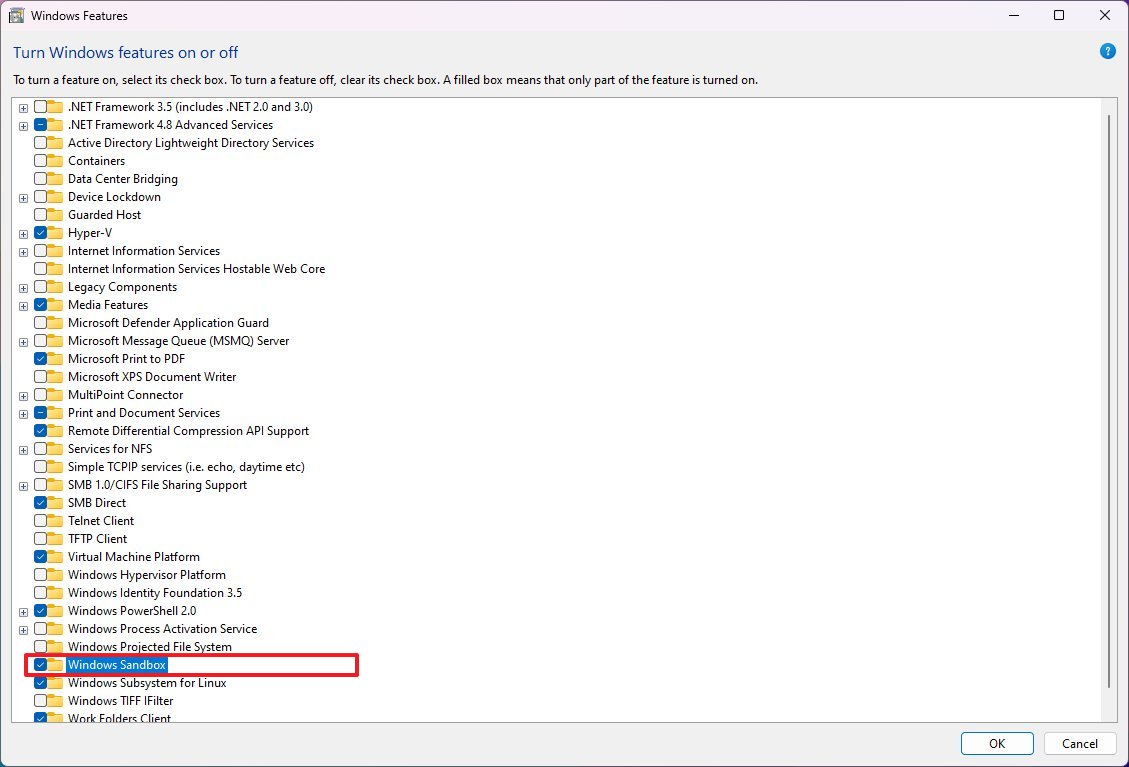Click the SMB Direct folder icon

(55, 503)
